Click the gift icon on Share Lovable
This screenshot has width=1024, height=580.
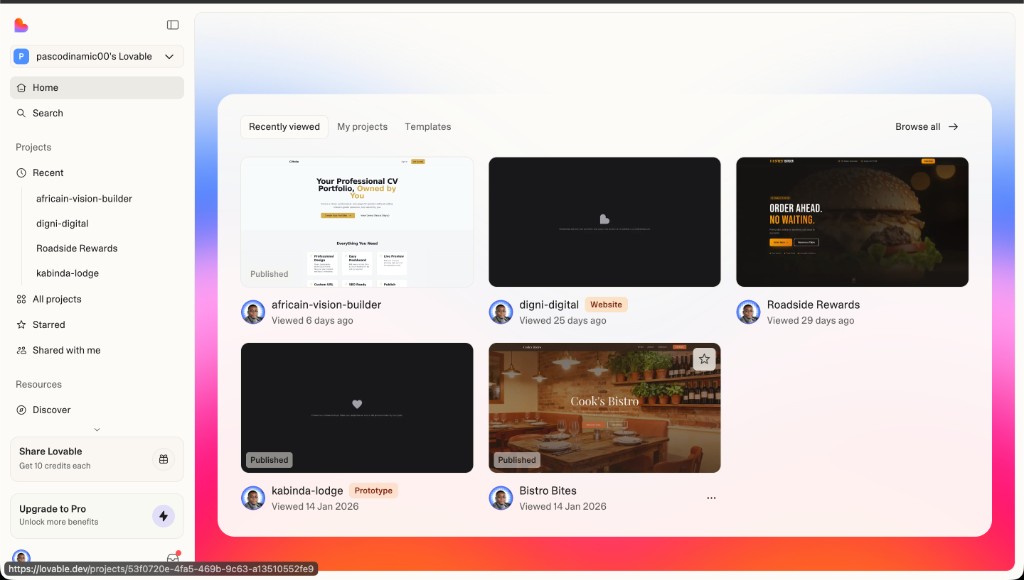(x=163, y=459)
